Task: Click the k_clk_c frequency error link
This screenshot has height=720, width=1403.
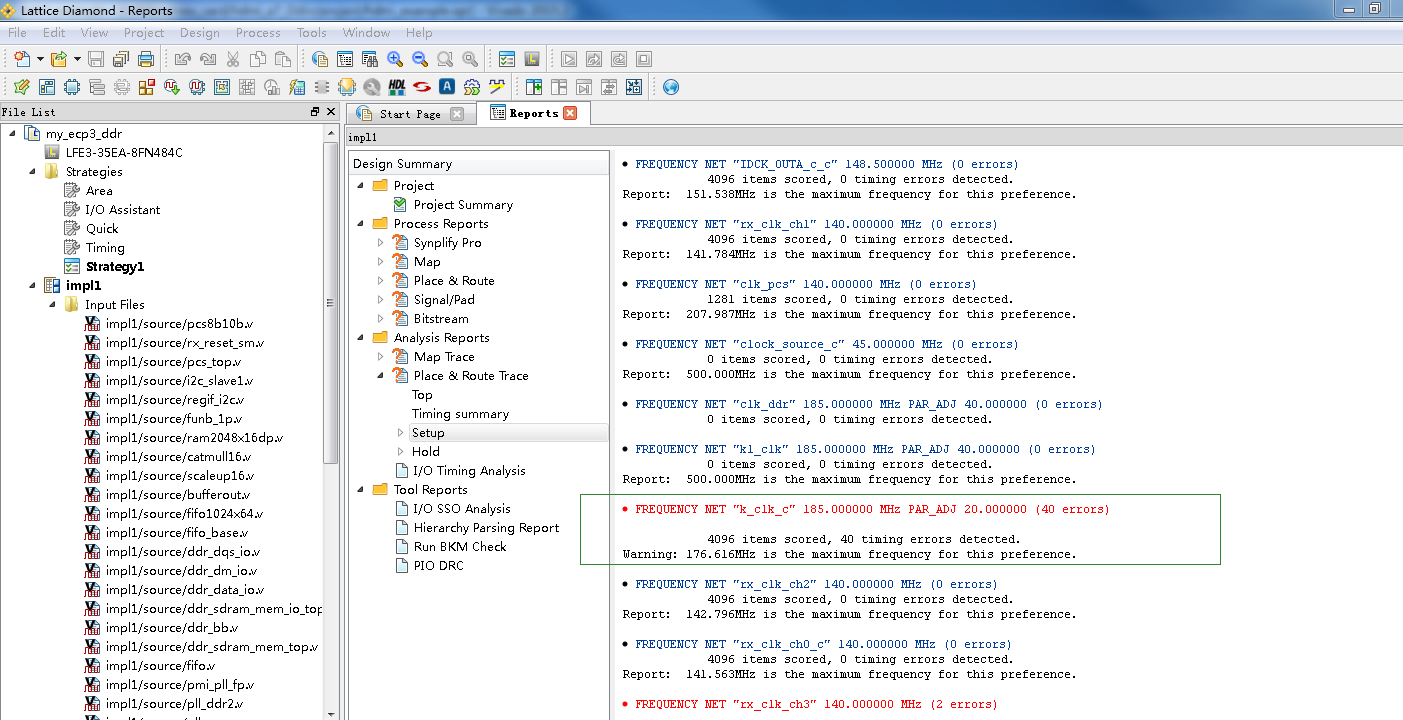Action: 871,509
